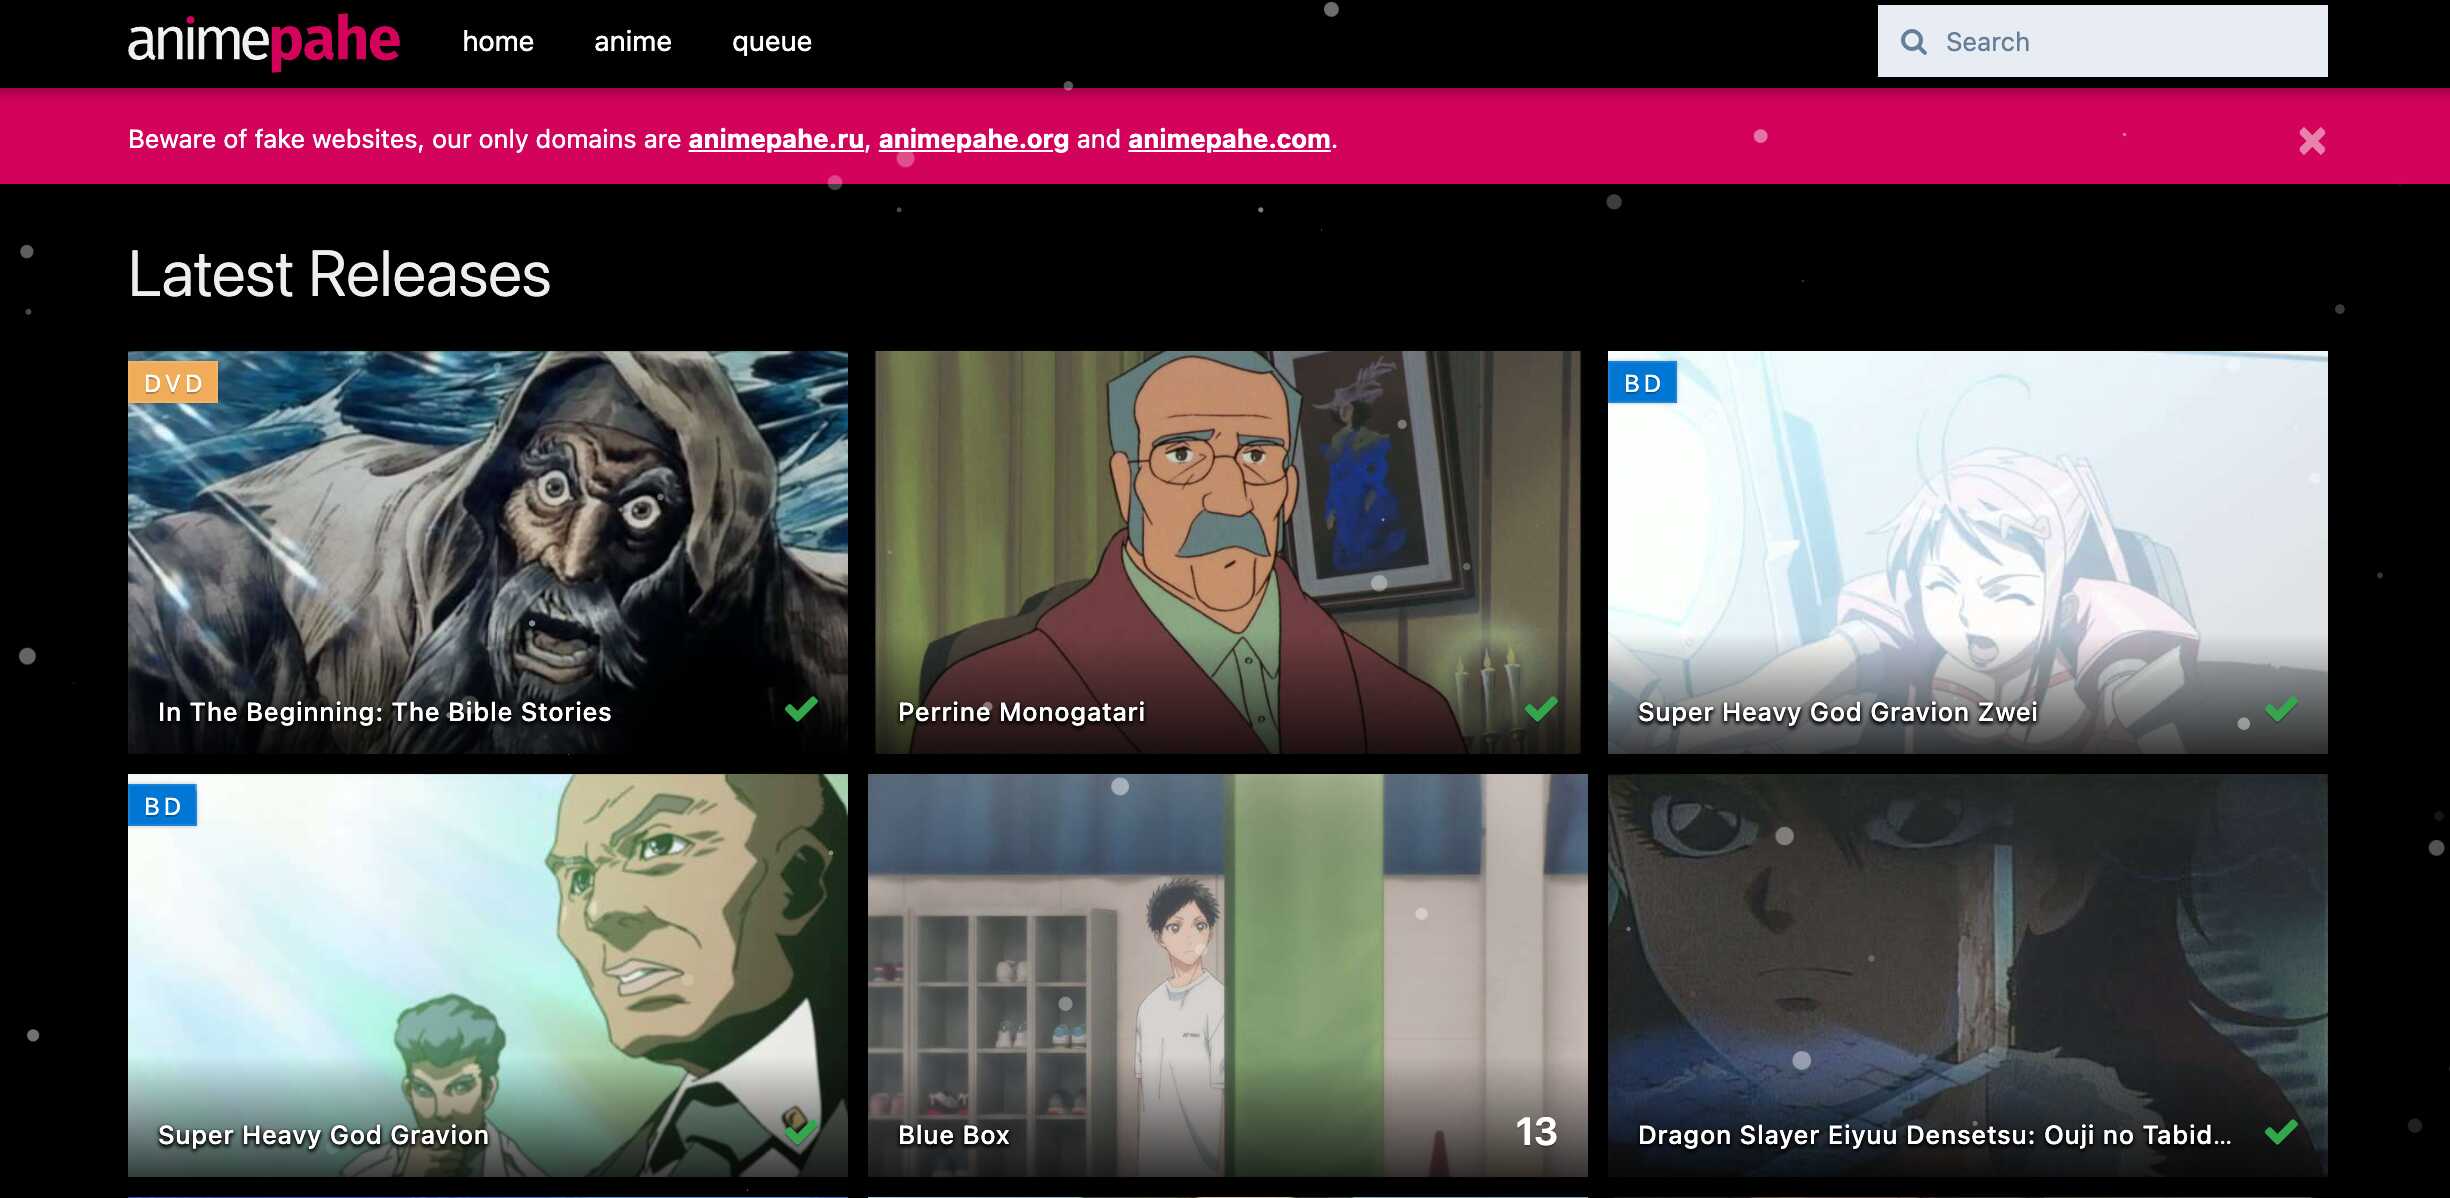Click the DVD badge on Bible Stories
Screen dimensions: 2450x1198
pos(173,383)
